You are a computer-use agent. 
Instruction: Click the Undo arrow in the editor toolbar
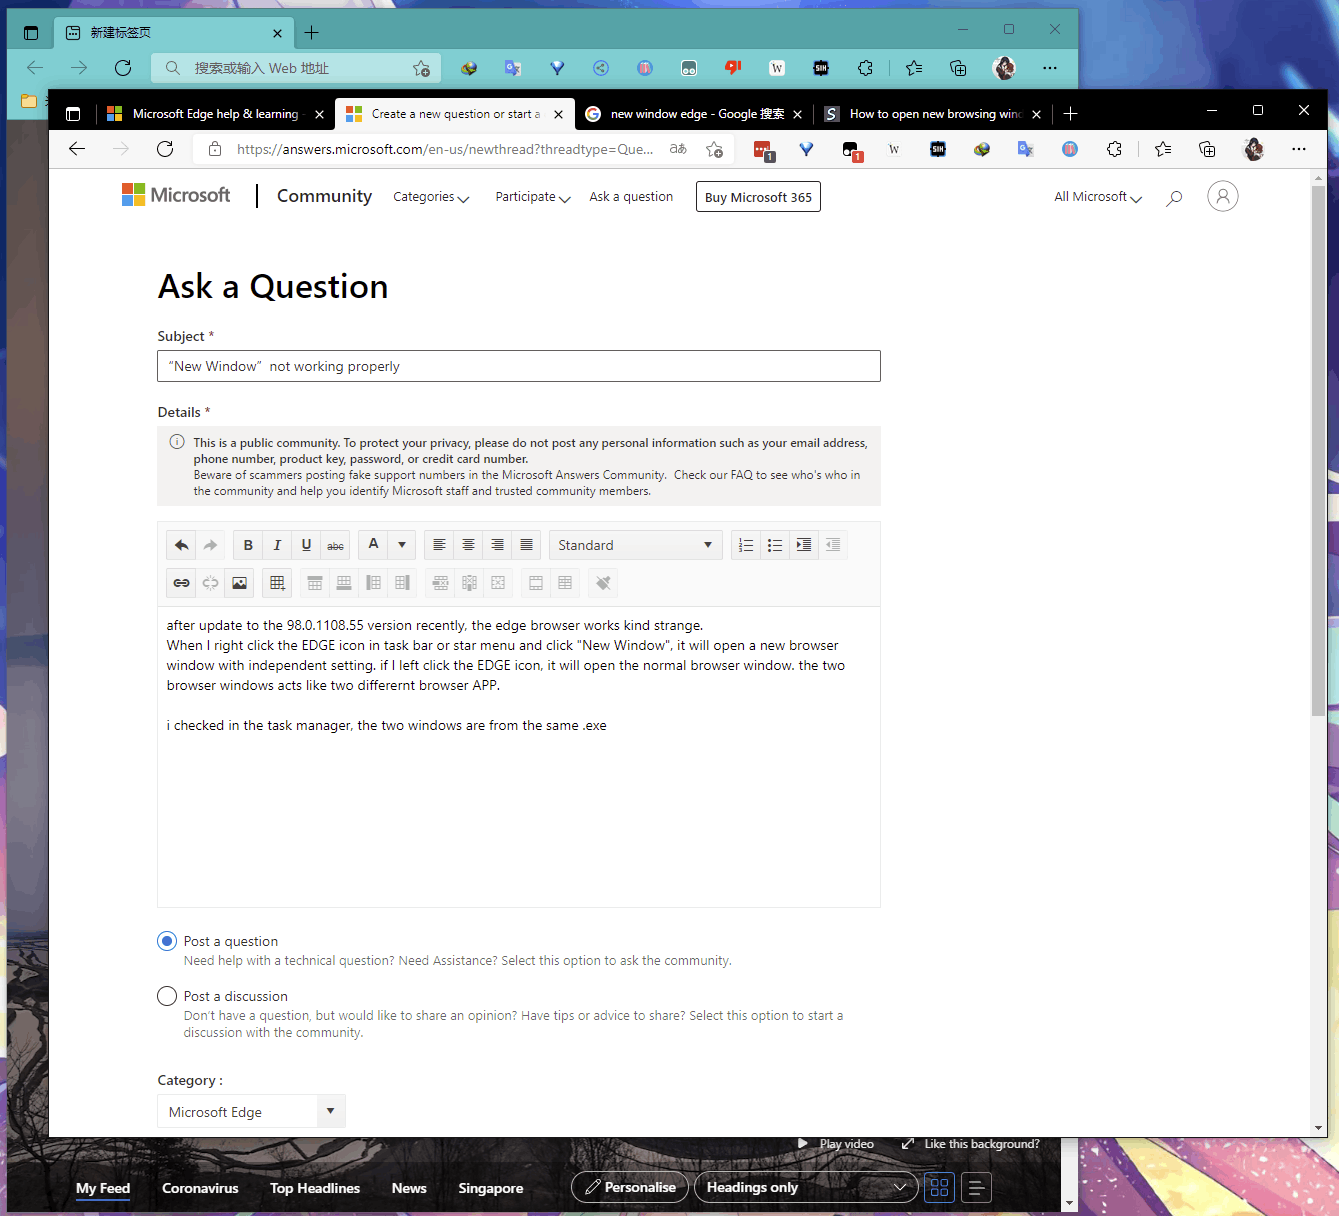[x=181, y=545]
